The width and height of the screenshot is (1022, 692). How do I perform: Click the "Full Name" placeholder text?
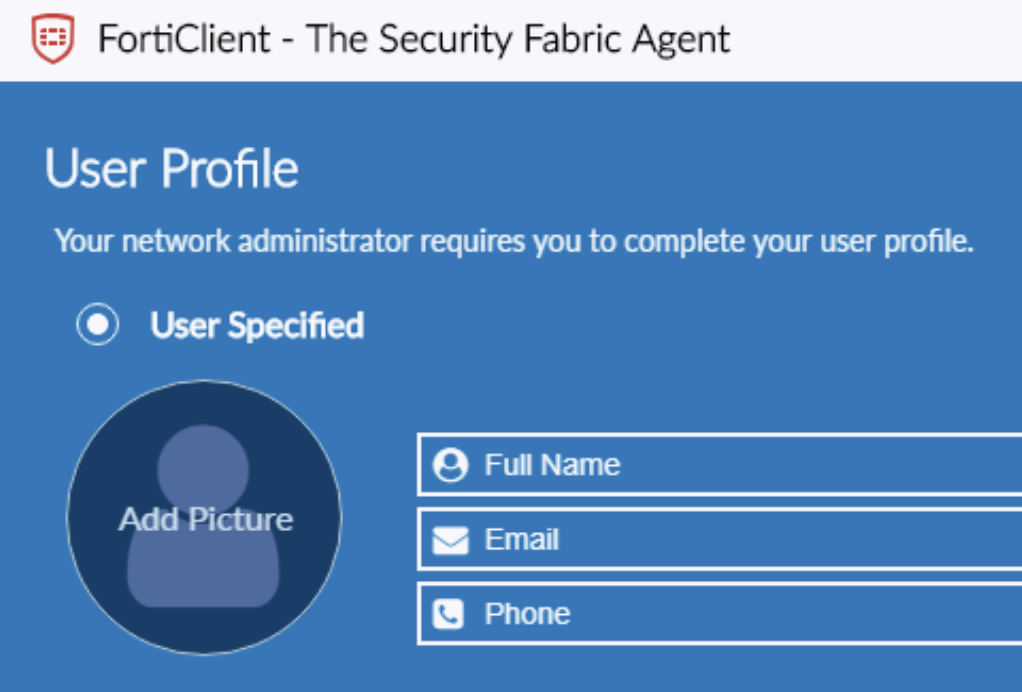[x=552, y=465]
